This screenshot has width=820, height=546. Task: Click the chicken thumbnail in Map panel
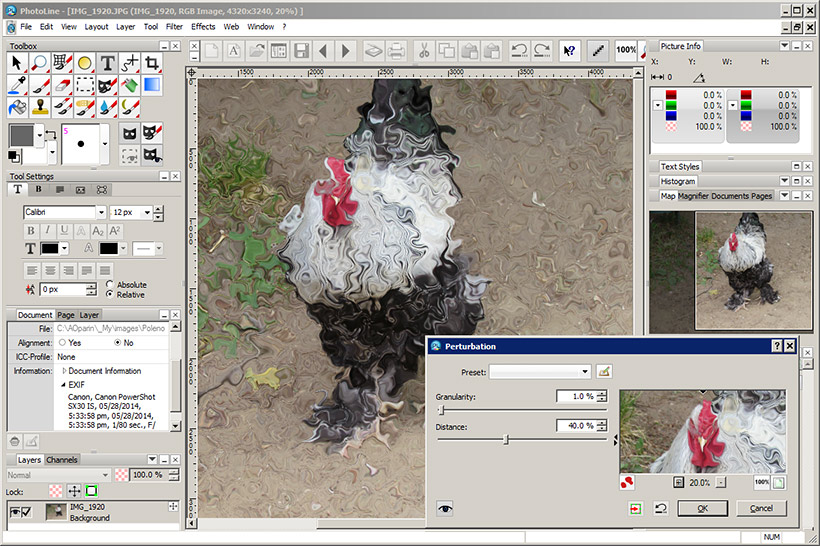(754, 270)
